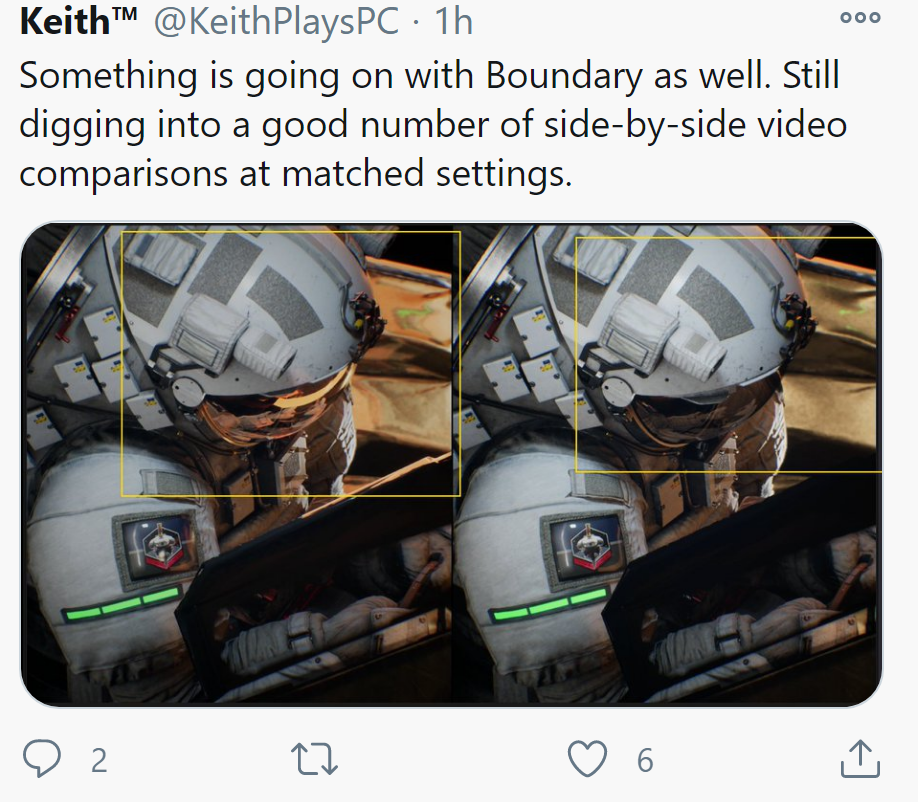The width and height of the screenshot is (918, 802).
Task: Open the left comparison screenshot
Action: coord(237,464)
